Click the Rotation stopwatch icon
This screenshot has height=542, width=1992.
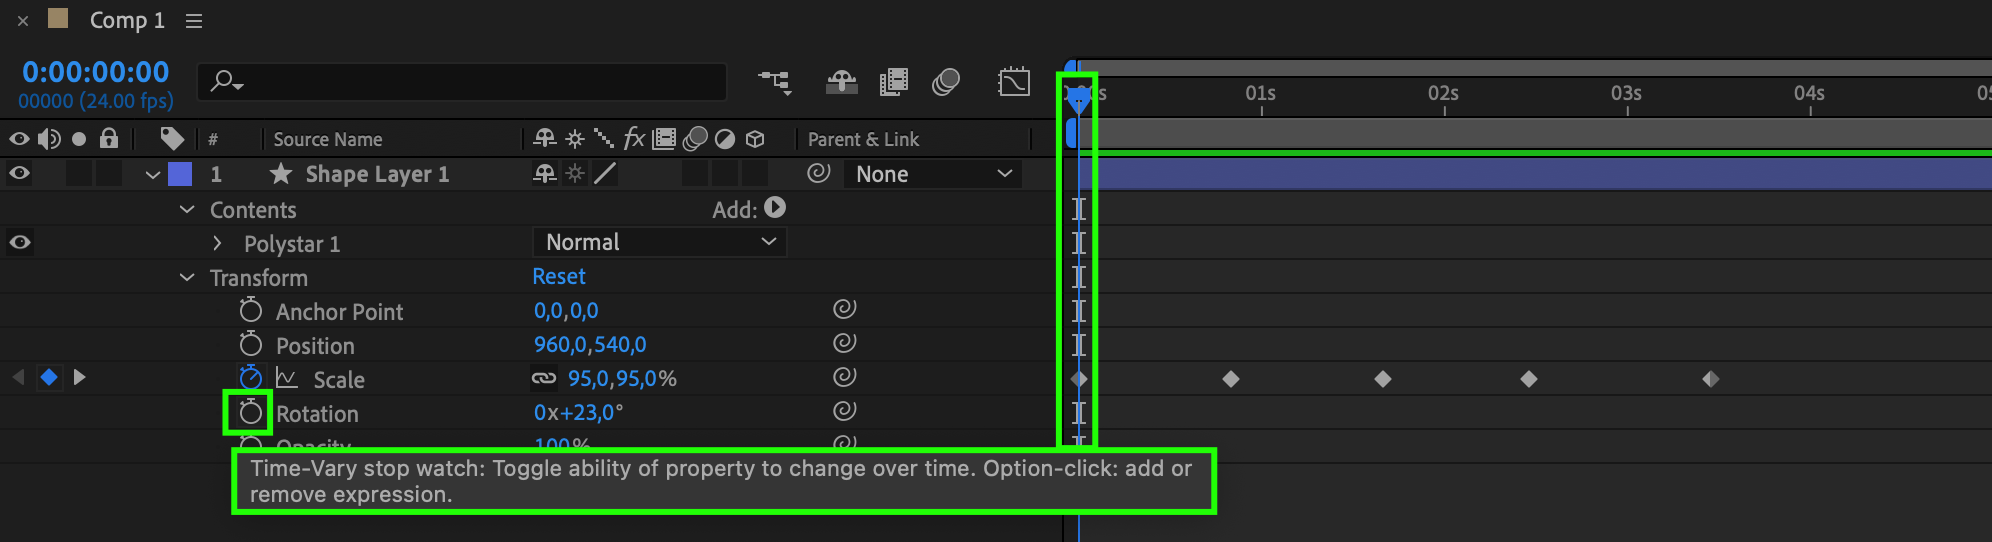tap(250, 412)
